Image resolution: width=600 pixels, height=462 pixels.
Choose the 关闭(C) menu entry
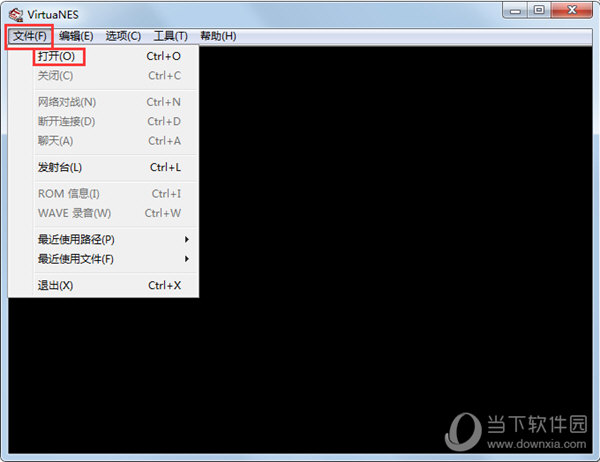pos(56,75)
